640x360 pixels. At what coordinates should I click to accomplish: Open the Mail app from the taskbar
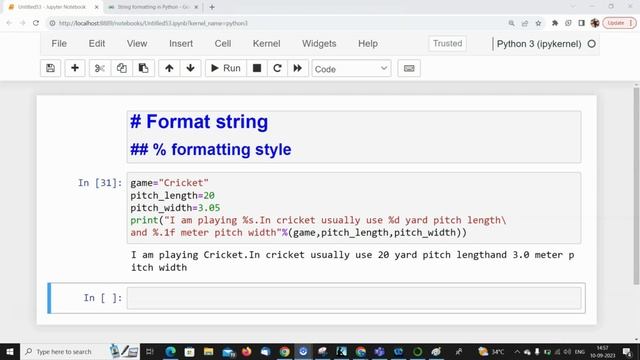coord(228,351)
